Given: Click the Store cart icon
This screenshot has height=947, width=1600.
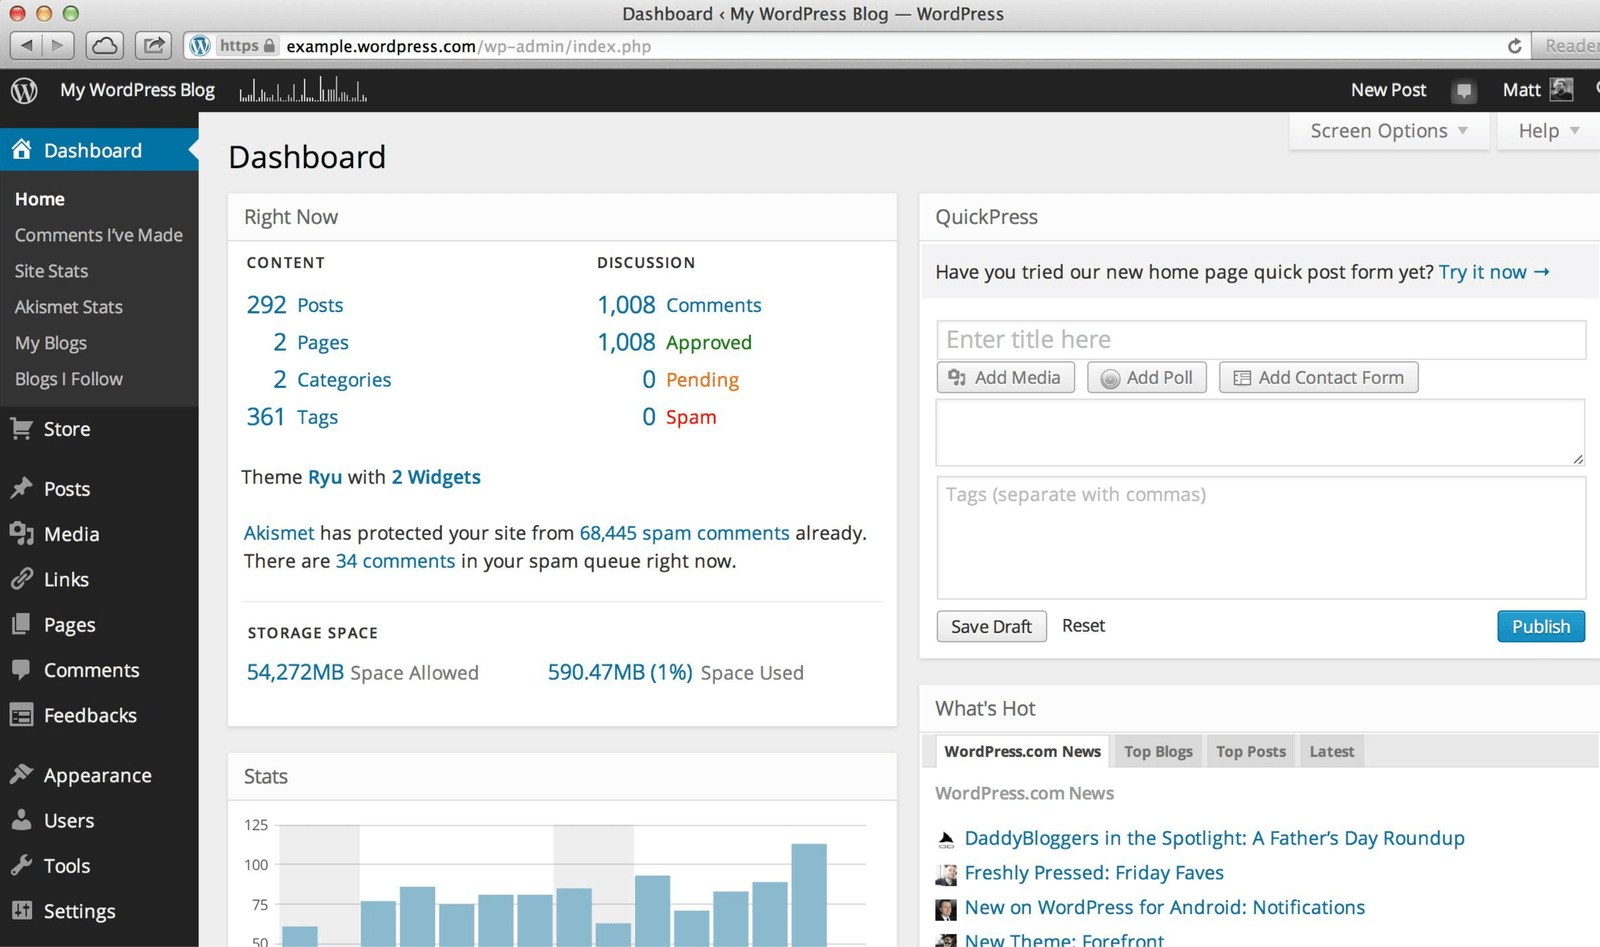Looking at the screenshot, I should pyautogui.click(x=21, y=429).
